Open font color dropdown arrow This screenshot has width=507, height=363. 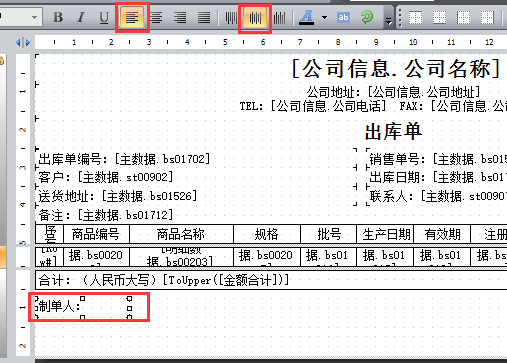click(x=324, y=17)
